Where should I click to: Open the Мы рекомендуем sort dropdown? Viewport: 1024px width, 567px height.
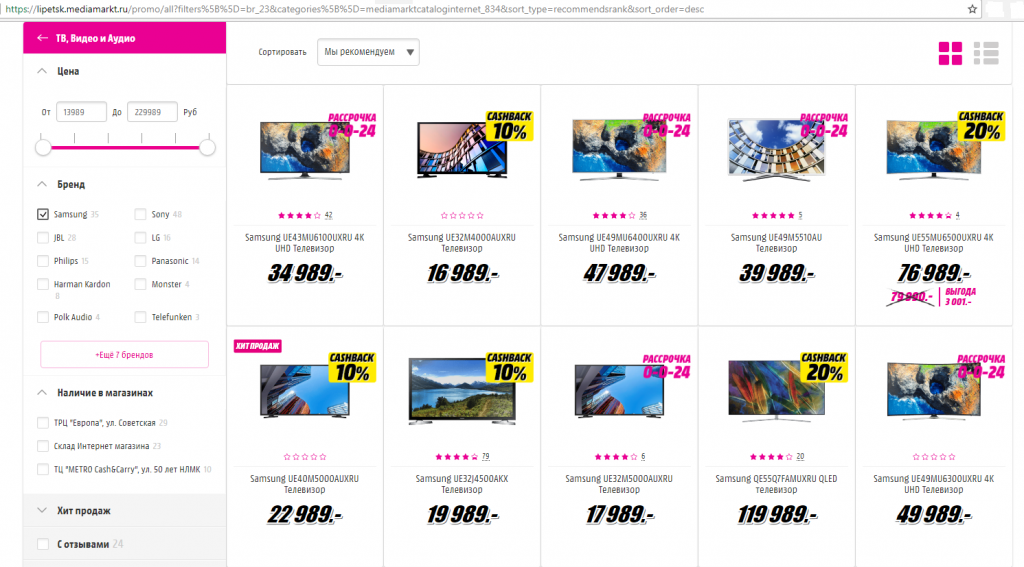pos(368,52)
